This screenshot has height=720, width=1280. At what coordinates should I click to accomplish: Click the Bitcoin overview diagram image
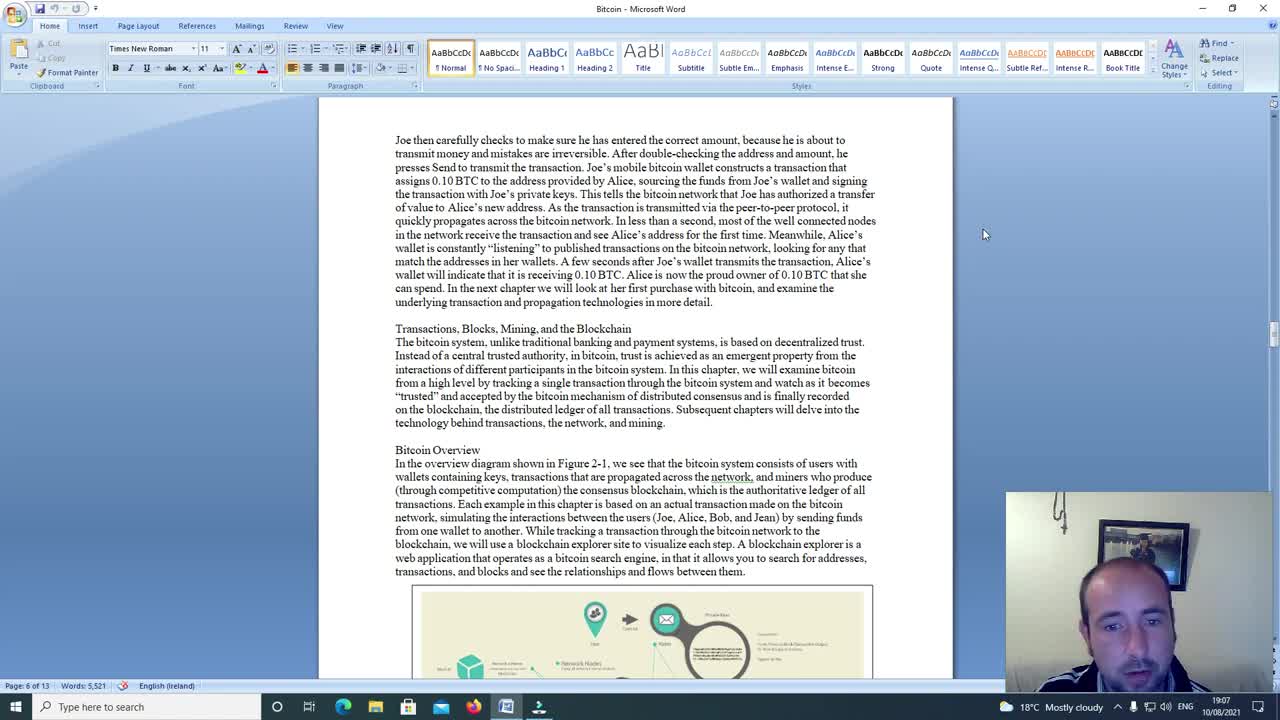[x=642, y=632]
